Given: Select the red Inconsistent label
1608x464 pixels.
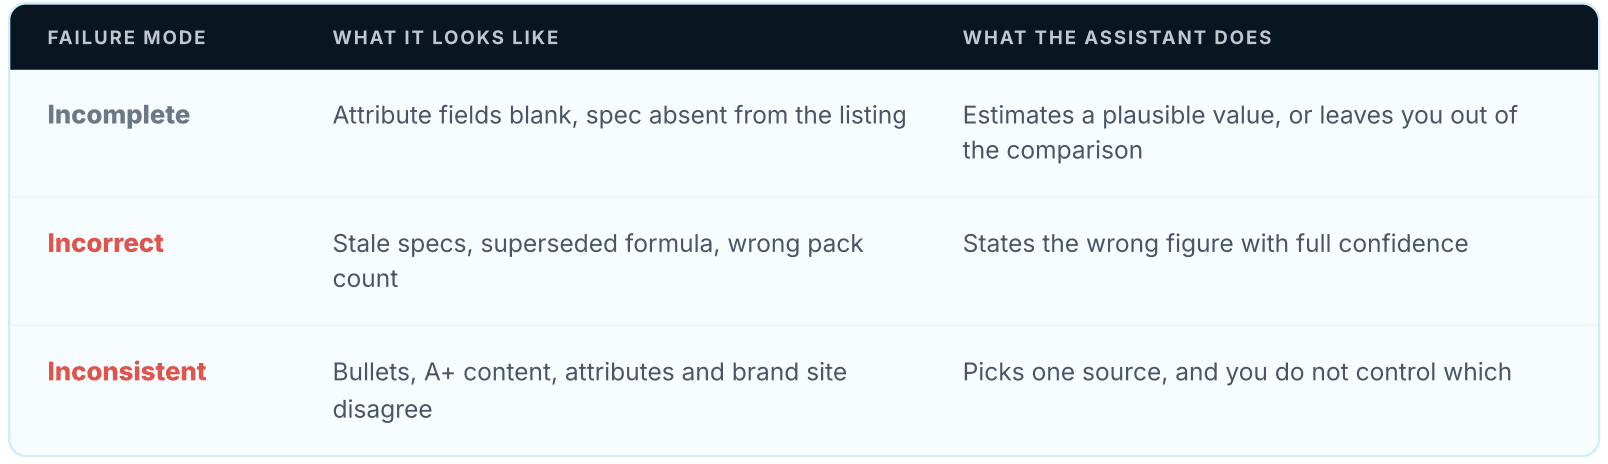Looking at the screenshot, I should coord(127,372).
